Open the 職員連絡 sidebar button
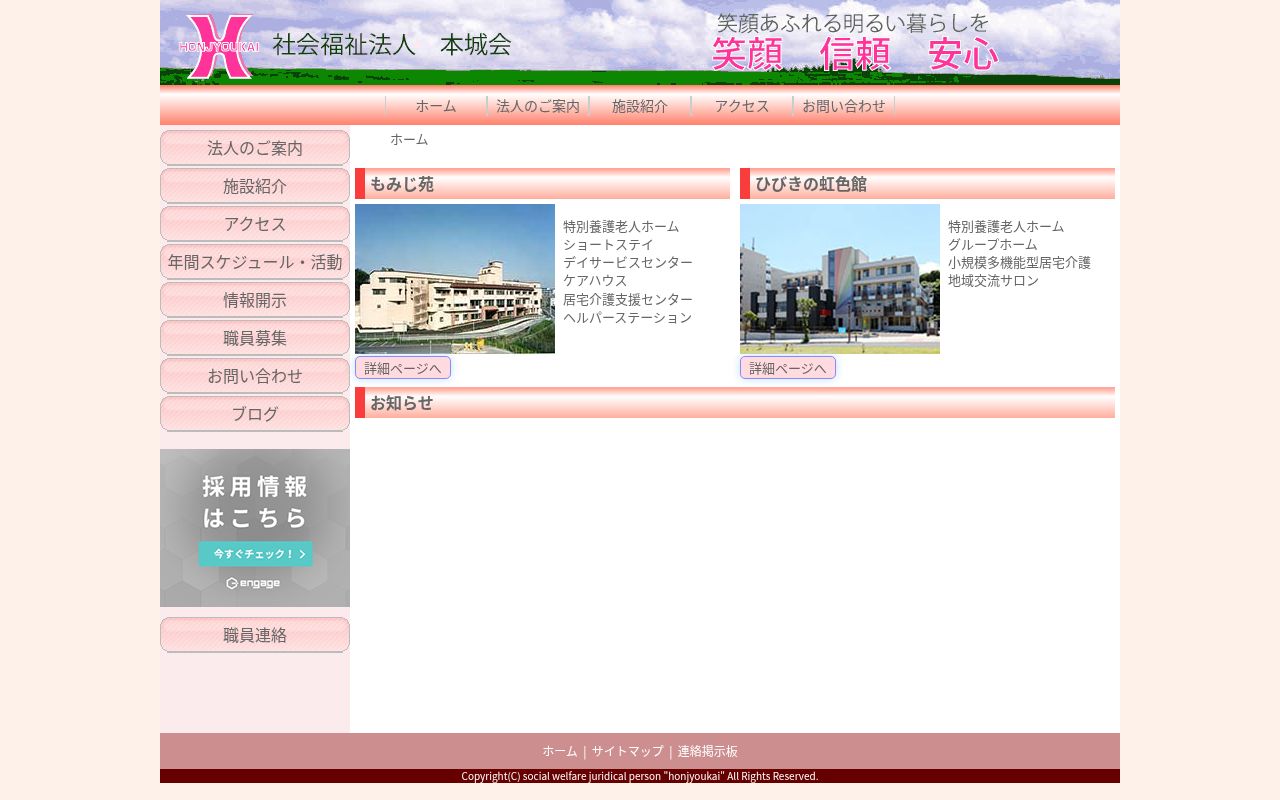The image size is (1280, 800). (x=255, y=635)
